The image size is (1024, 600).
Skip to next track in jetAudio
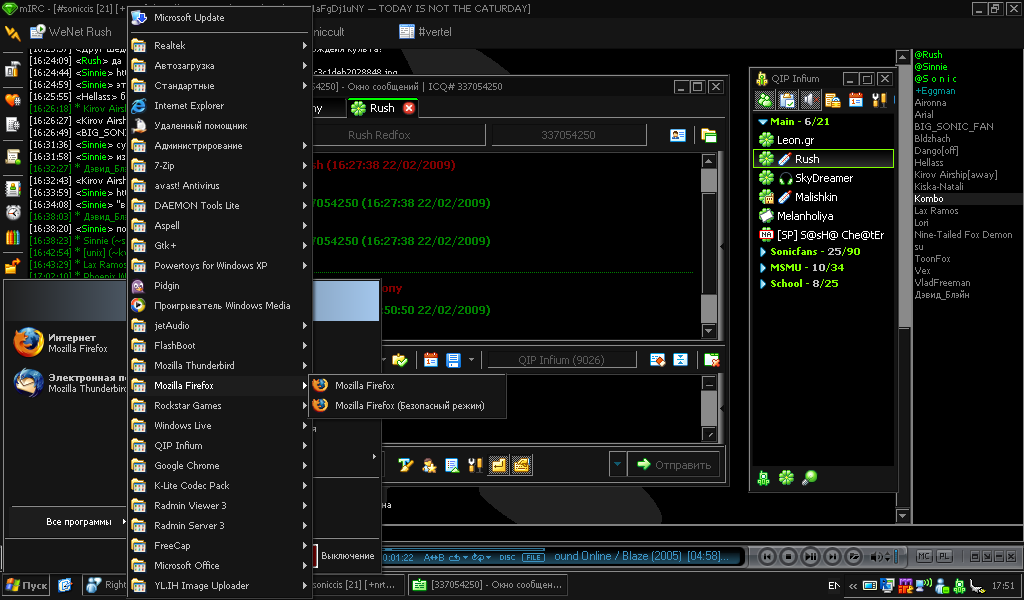832,556
